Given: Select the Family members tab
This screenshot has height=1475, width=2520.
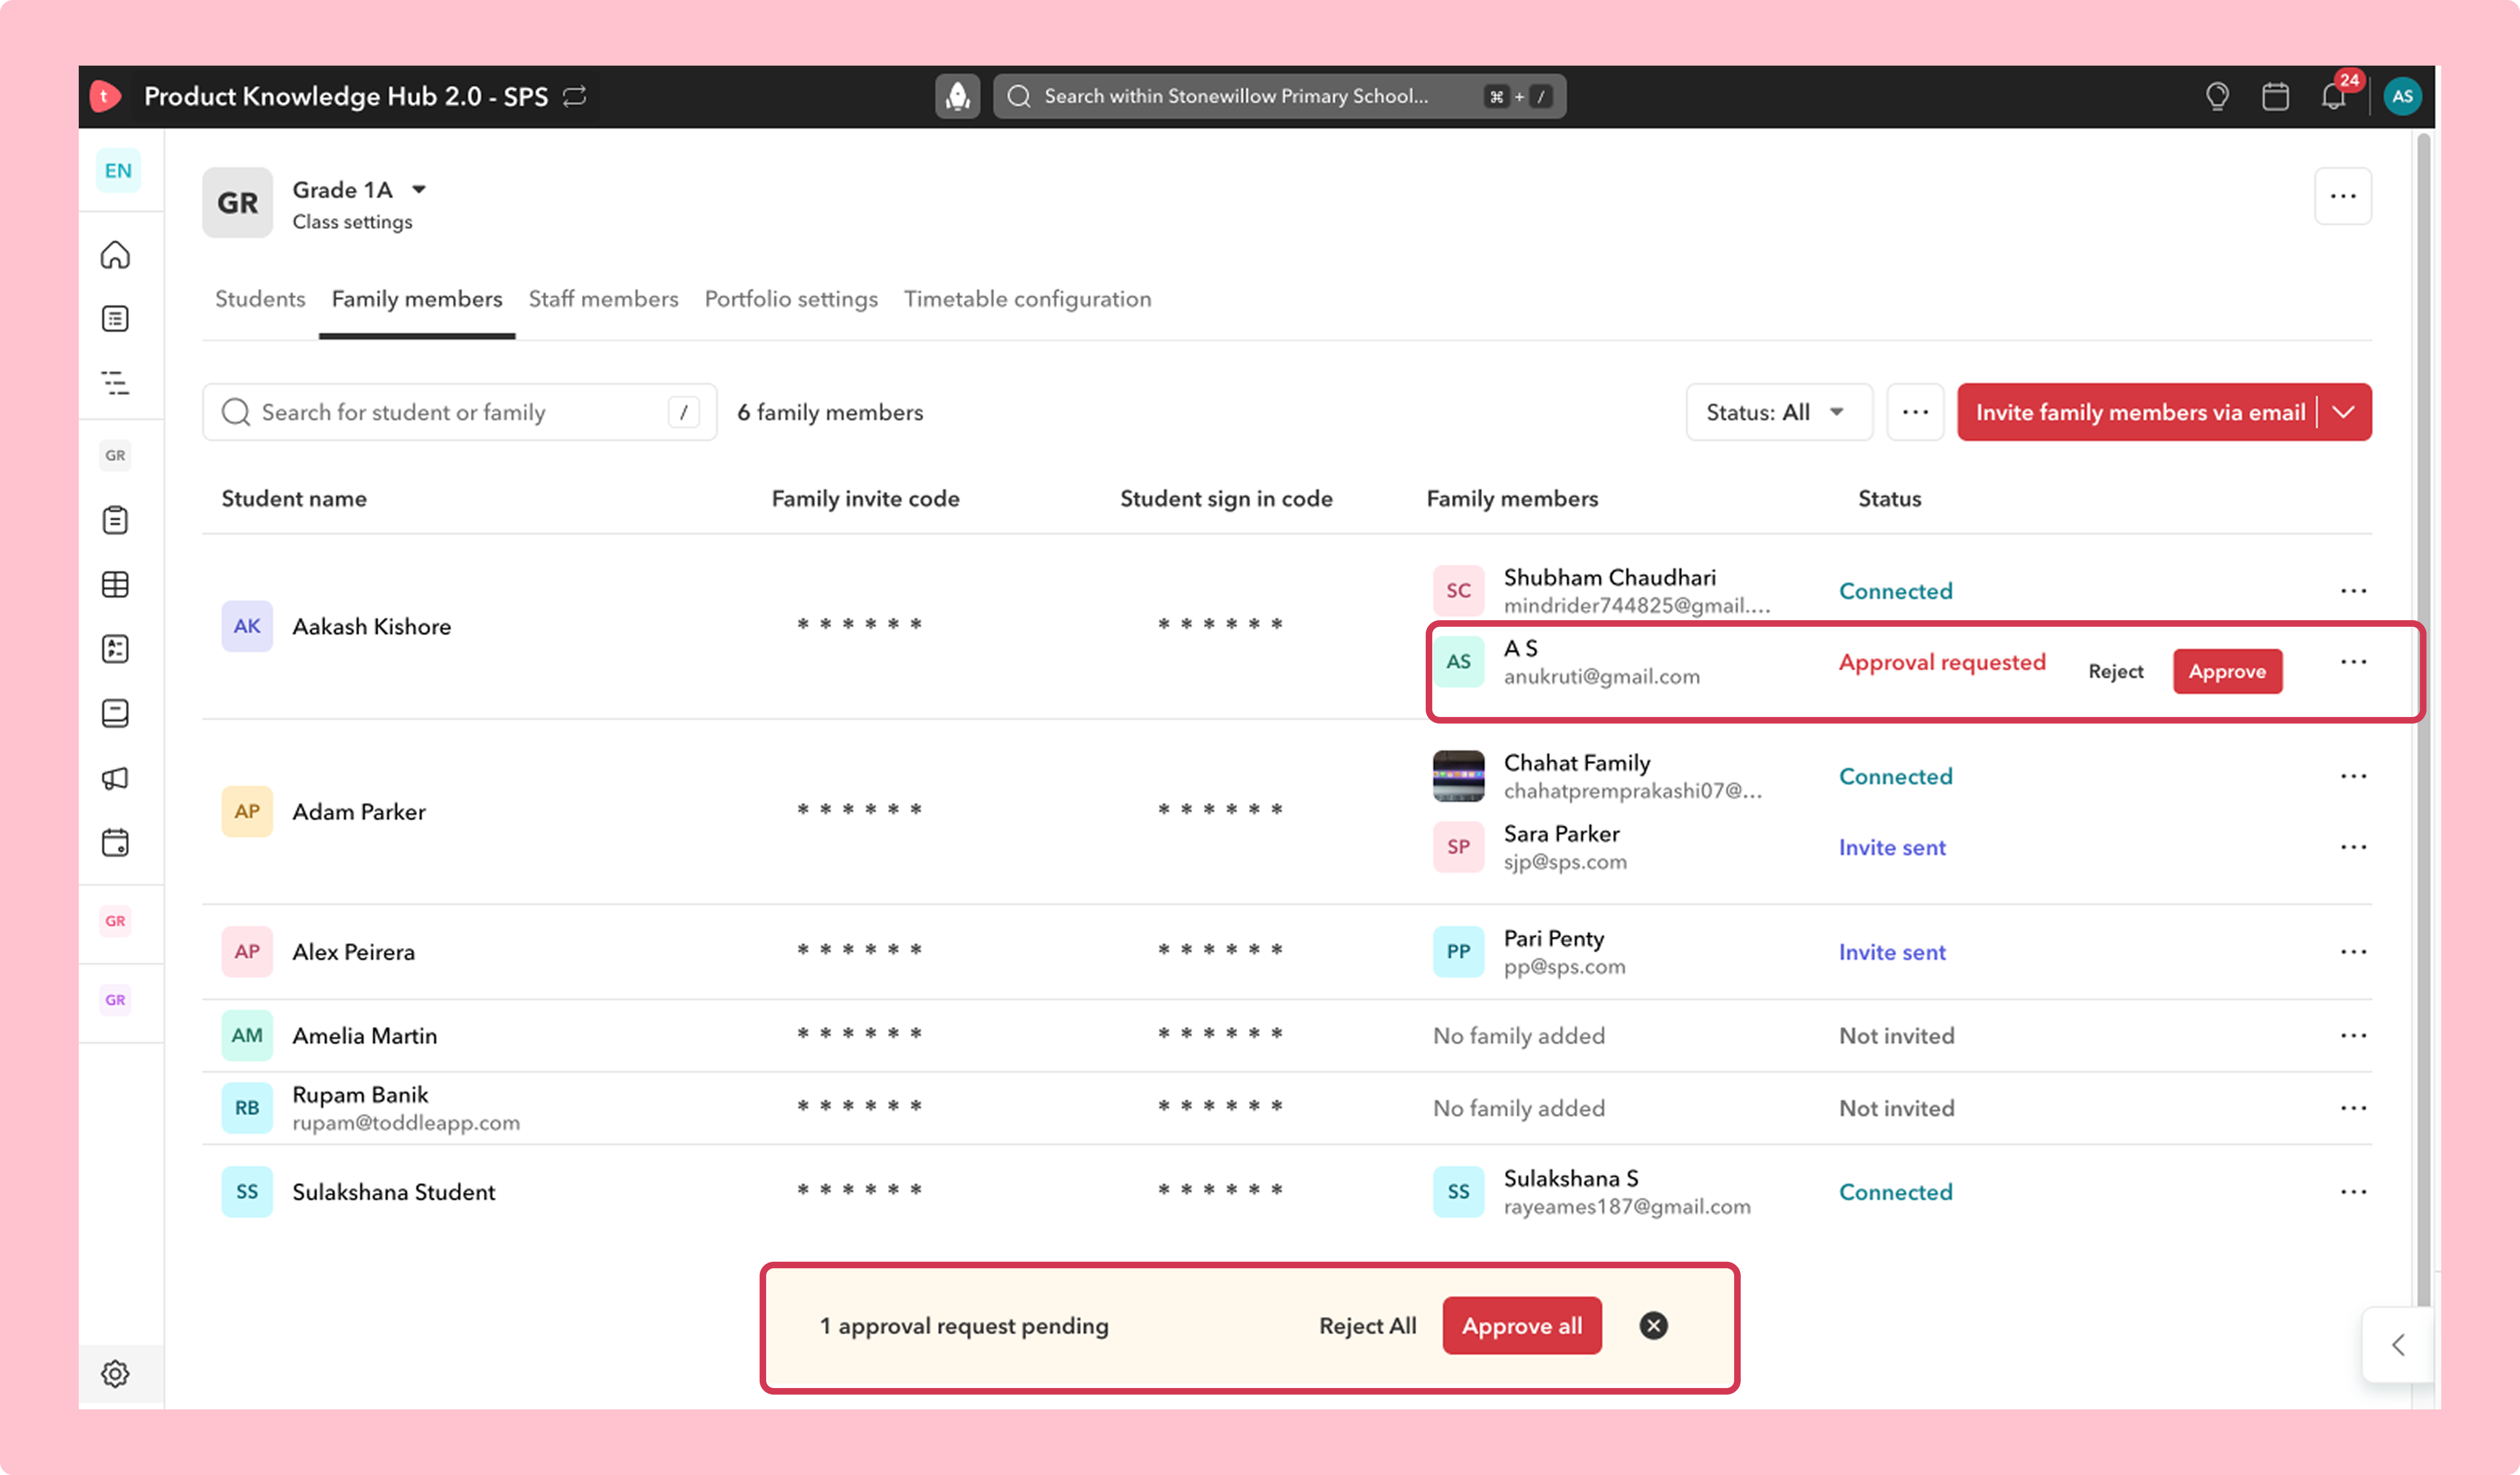Looking at the screenshot, I should 417,299.
